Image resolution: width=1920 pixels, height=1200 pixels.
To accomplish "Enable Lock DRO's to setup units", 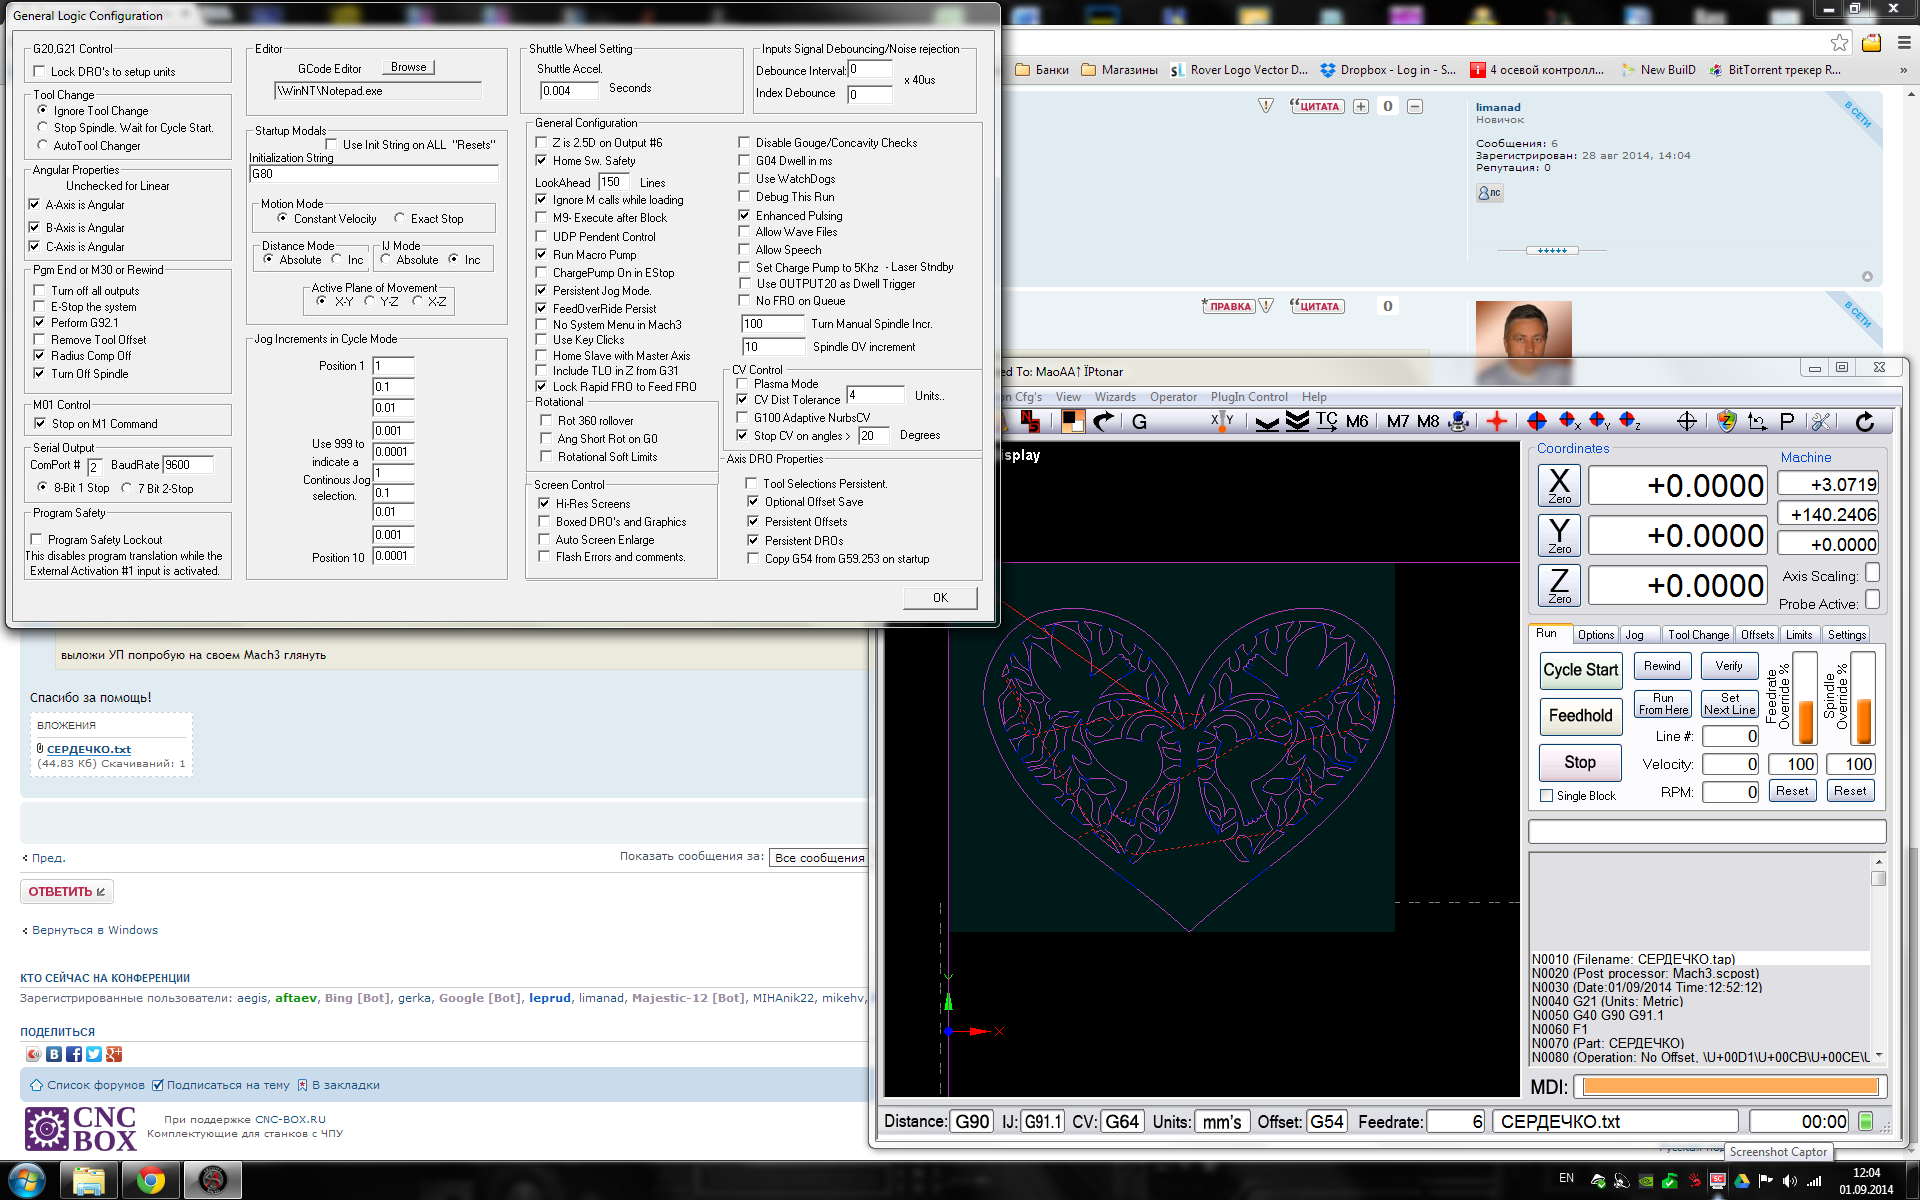I will (x=40, y=72).
